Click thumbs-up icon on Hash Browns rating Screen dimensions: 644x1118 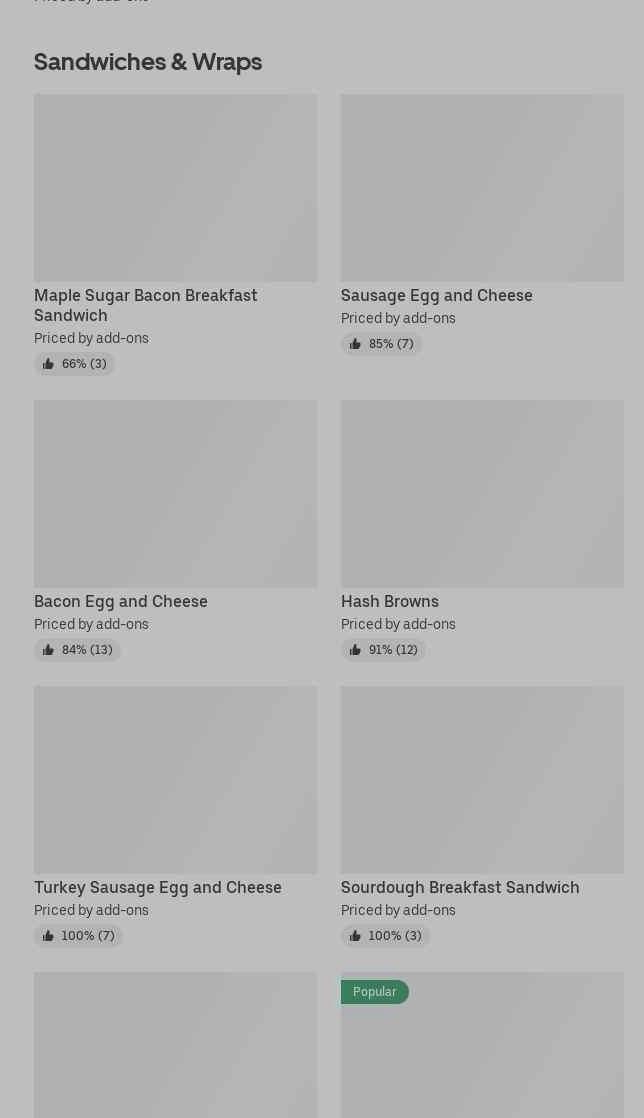coord(355,650)
